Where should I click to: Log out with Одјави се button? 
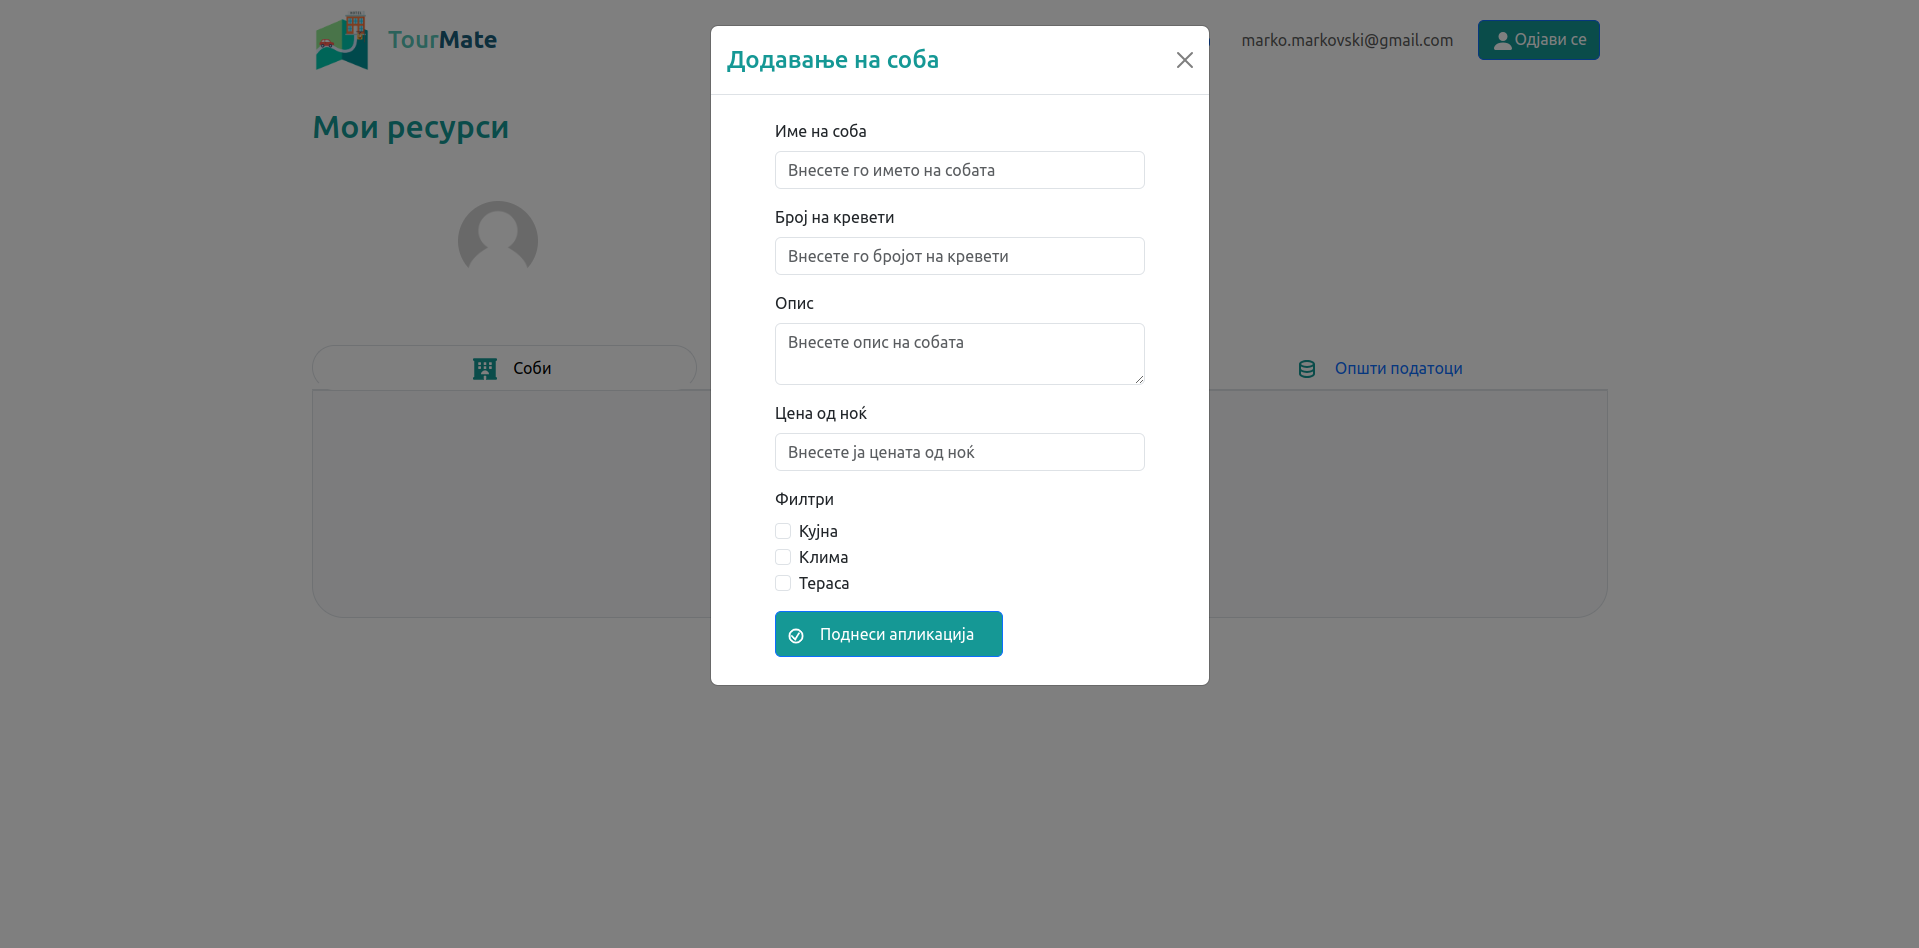(1538, 40)
